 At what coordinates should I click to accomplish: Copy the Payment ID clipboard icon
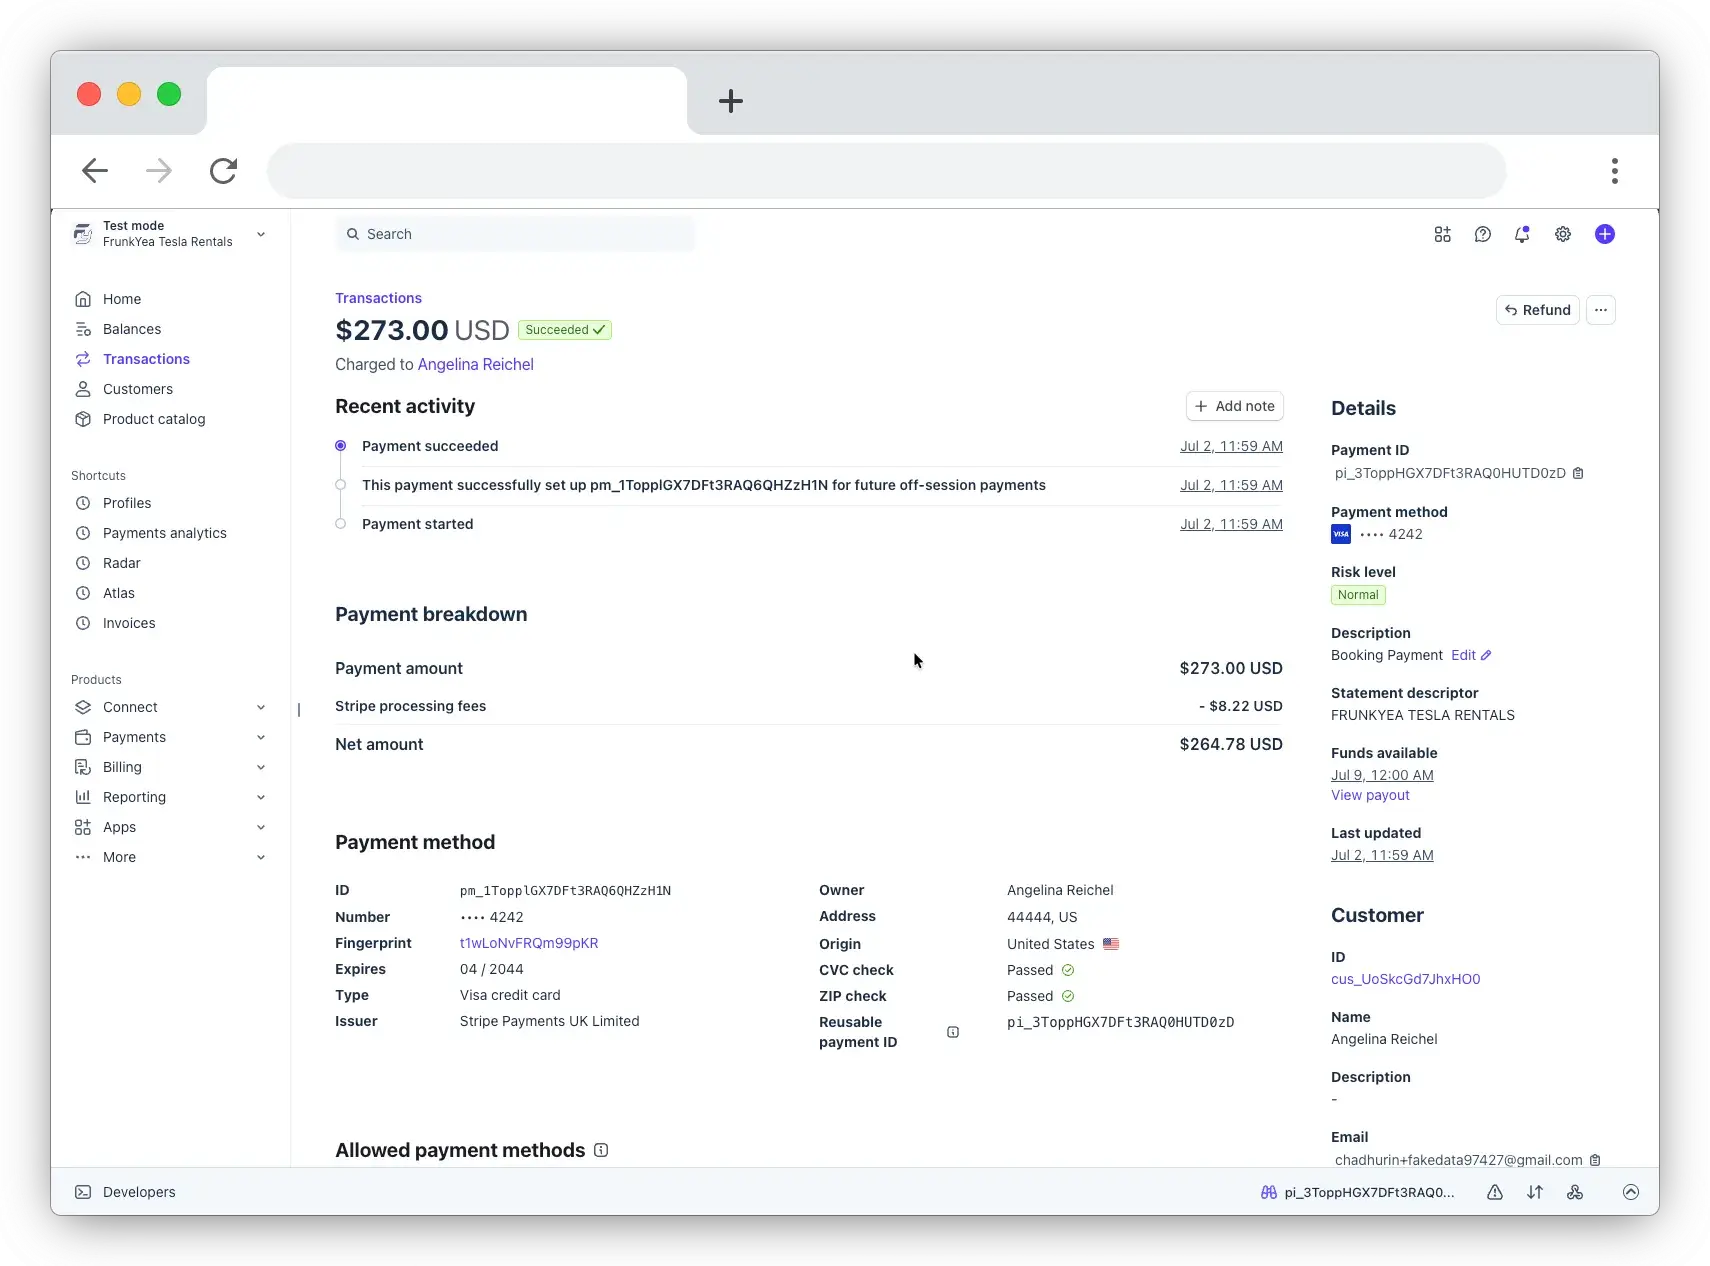coord(1578,473)
